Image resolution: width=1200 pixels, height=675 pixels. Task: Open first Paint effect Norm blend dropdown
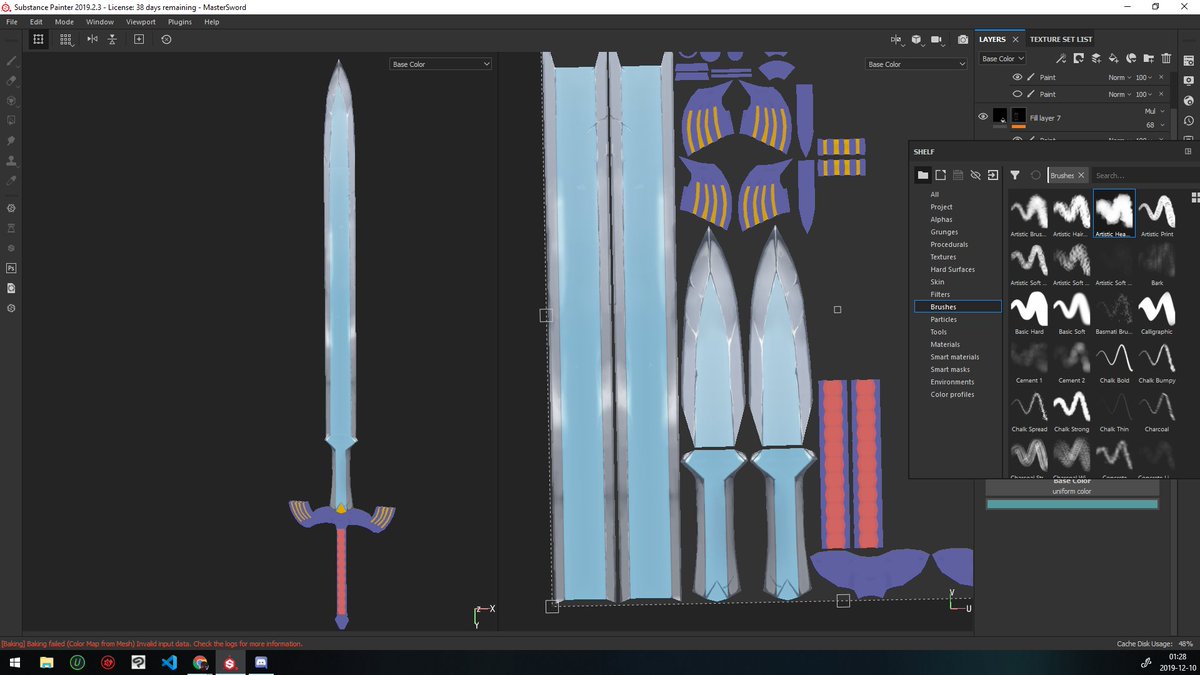1118,77
